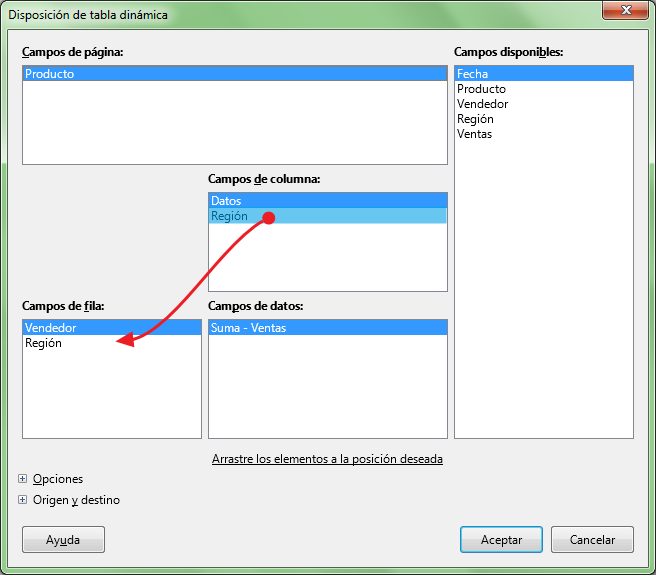Select Vendedor in Campos de fila
Viewport: 656px width, 575px height.
[50, 328]
